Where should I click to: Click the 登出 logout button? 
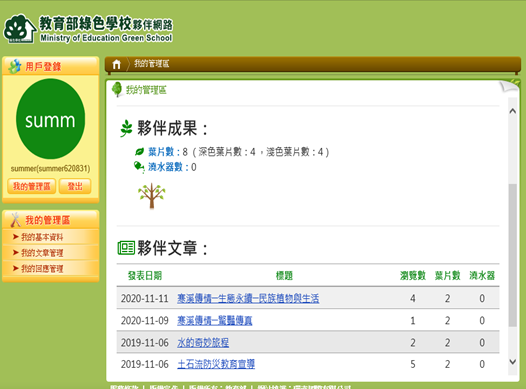[x=75, y=186]
